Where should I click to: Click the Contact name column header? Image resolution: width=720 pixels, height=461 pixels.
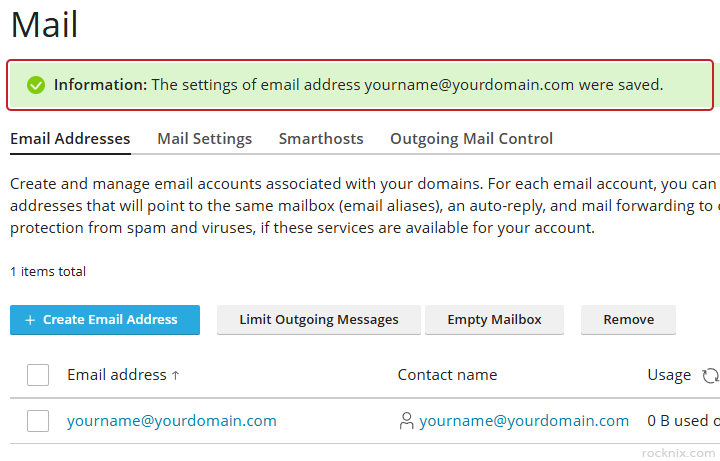[x=447, y=375]
